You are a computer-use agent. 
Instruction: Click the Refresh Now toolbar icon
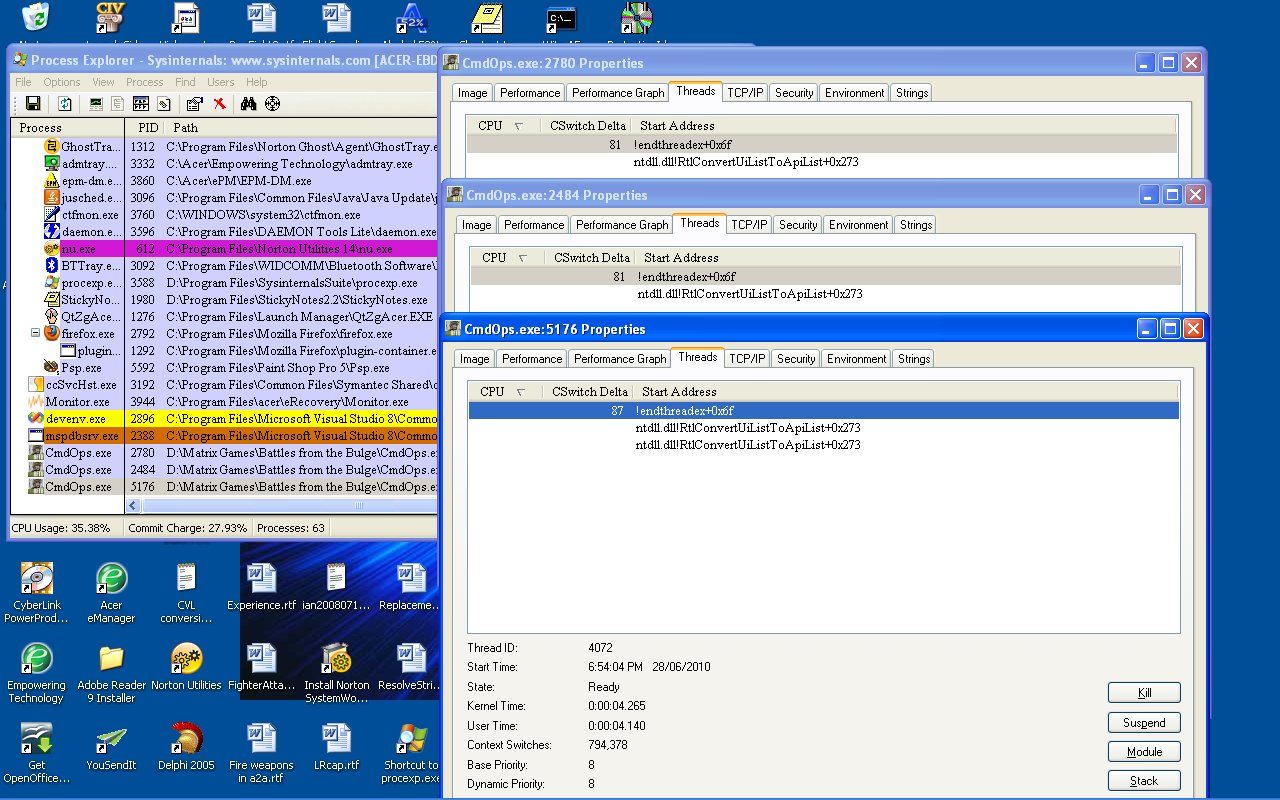[65, 104]
